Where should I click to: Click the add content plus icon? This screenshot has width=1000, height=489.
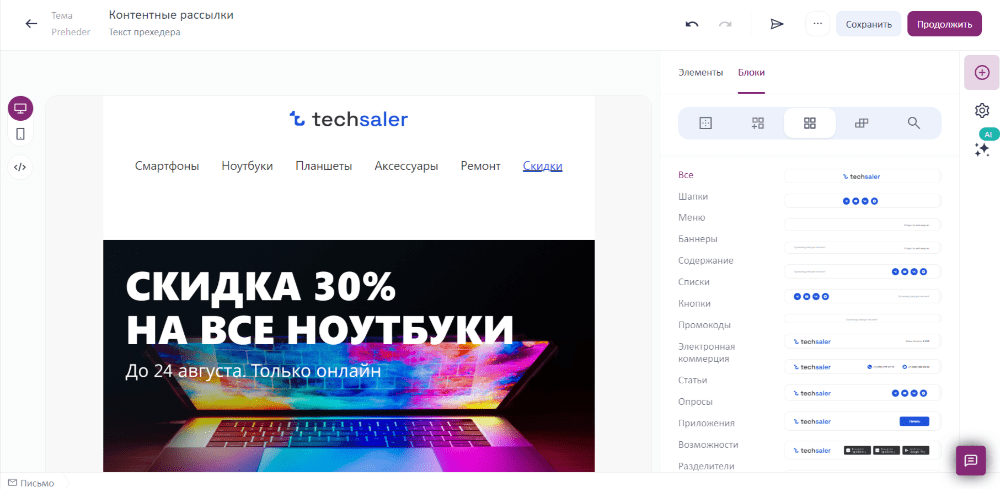(982, 72)
